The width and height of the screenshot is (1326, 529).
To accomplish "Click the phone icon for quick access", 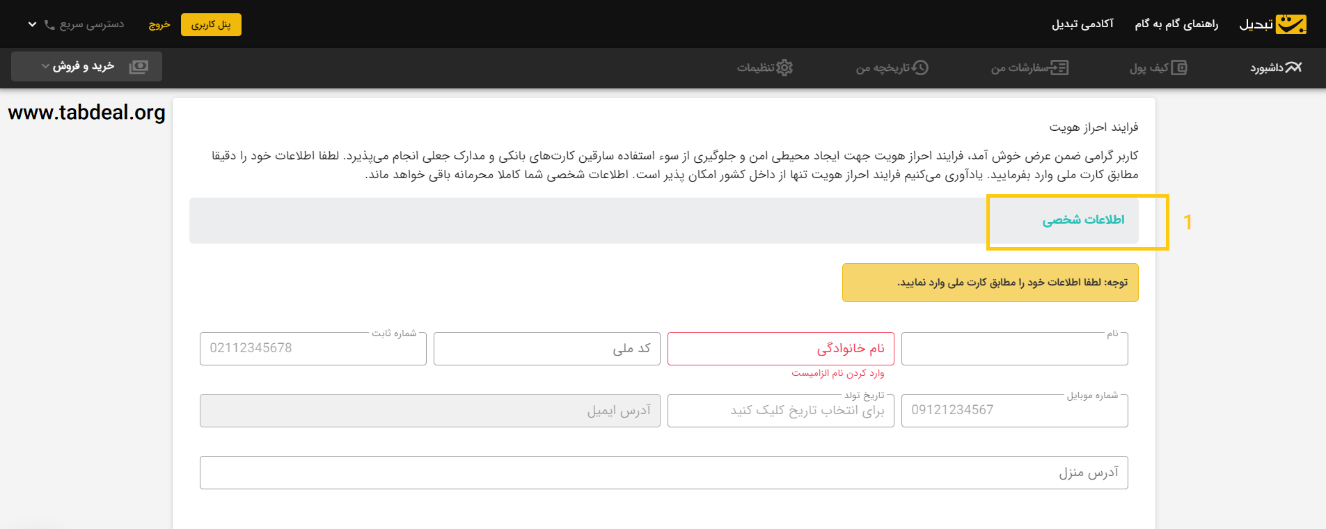I will coord(49,24).
